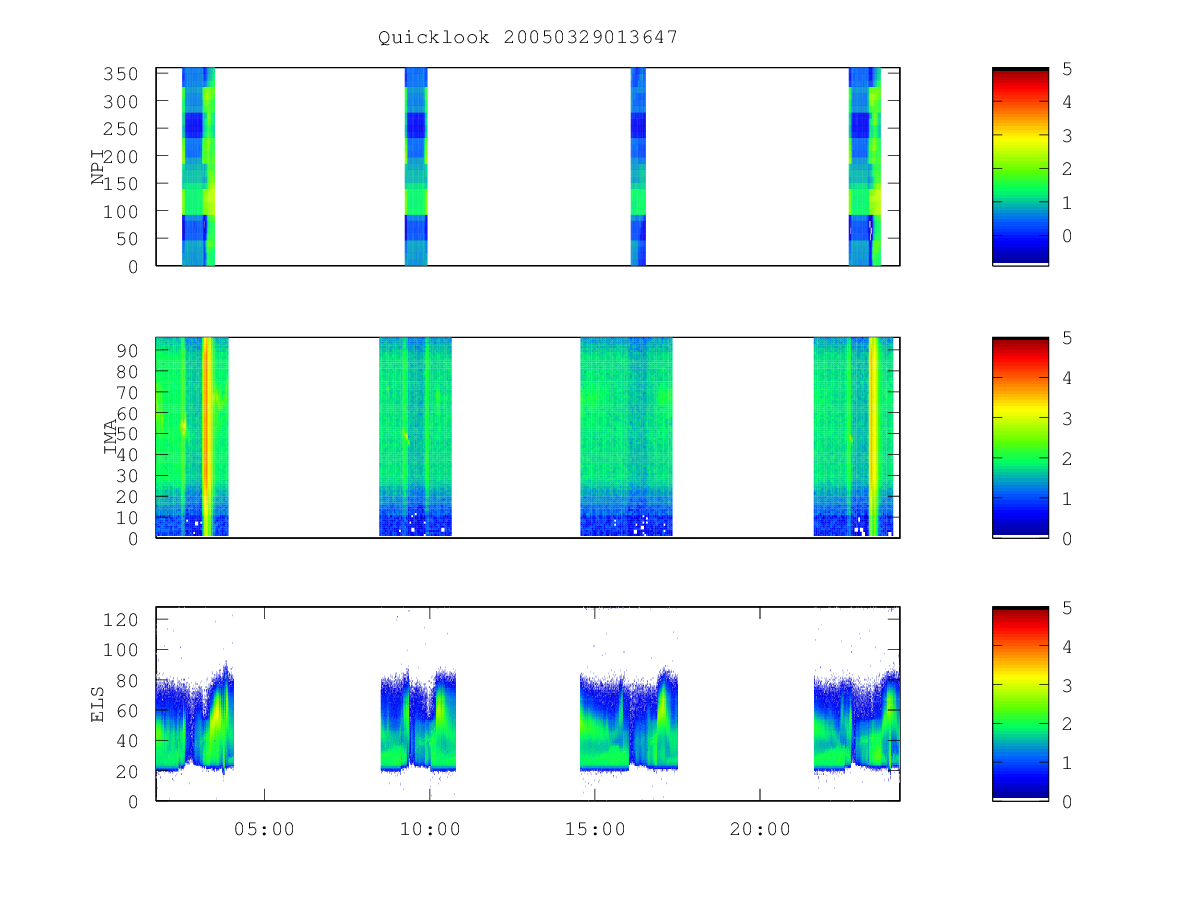The image size is (1200, 900).
Task: Click the NPI colorbar scale
Action: coord(1020,166)
